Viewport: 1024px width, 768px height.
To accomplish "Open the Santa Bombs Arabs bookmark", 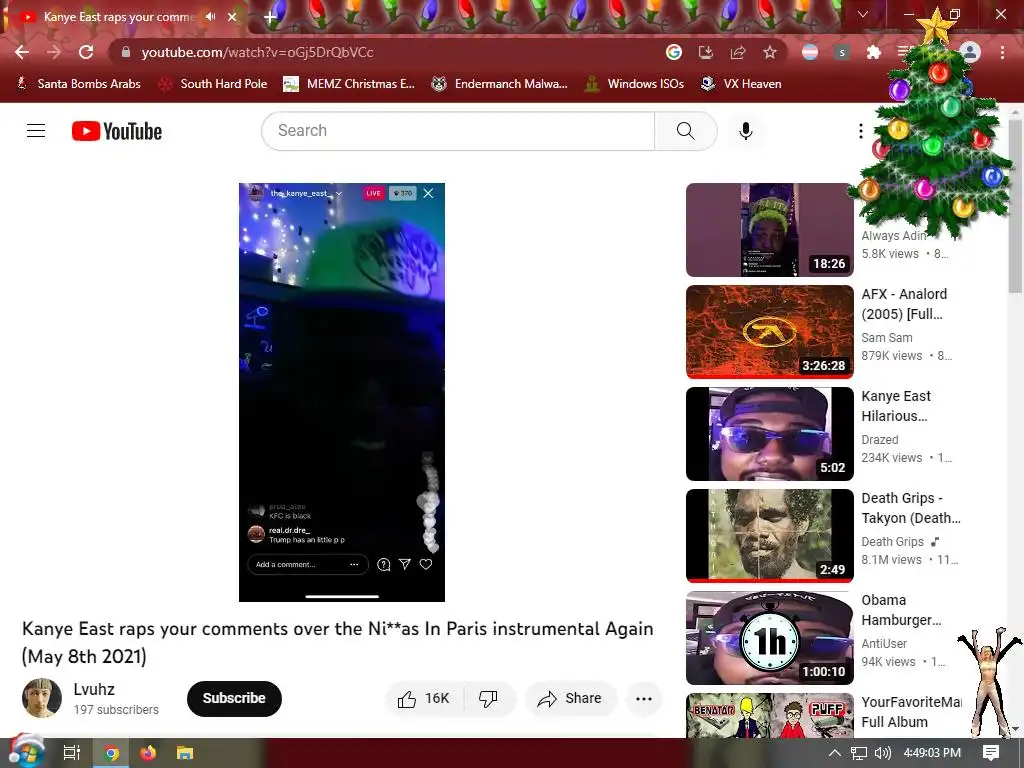I will click(x=78, y=84).
